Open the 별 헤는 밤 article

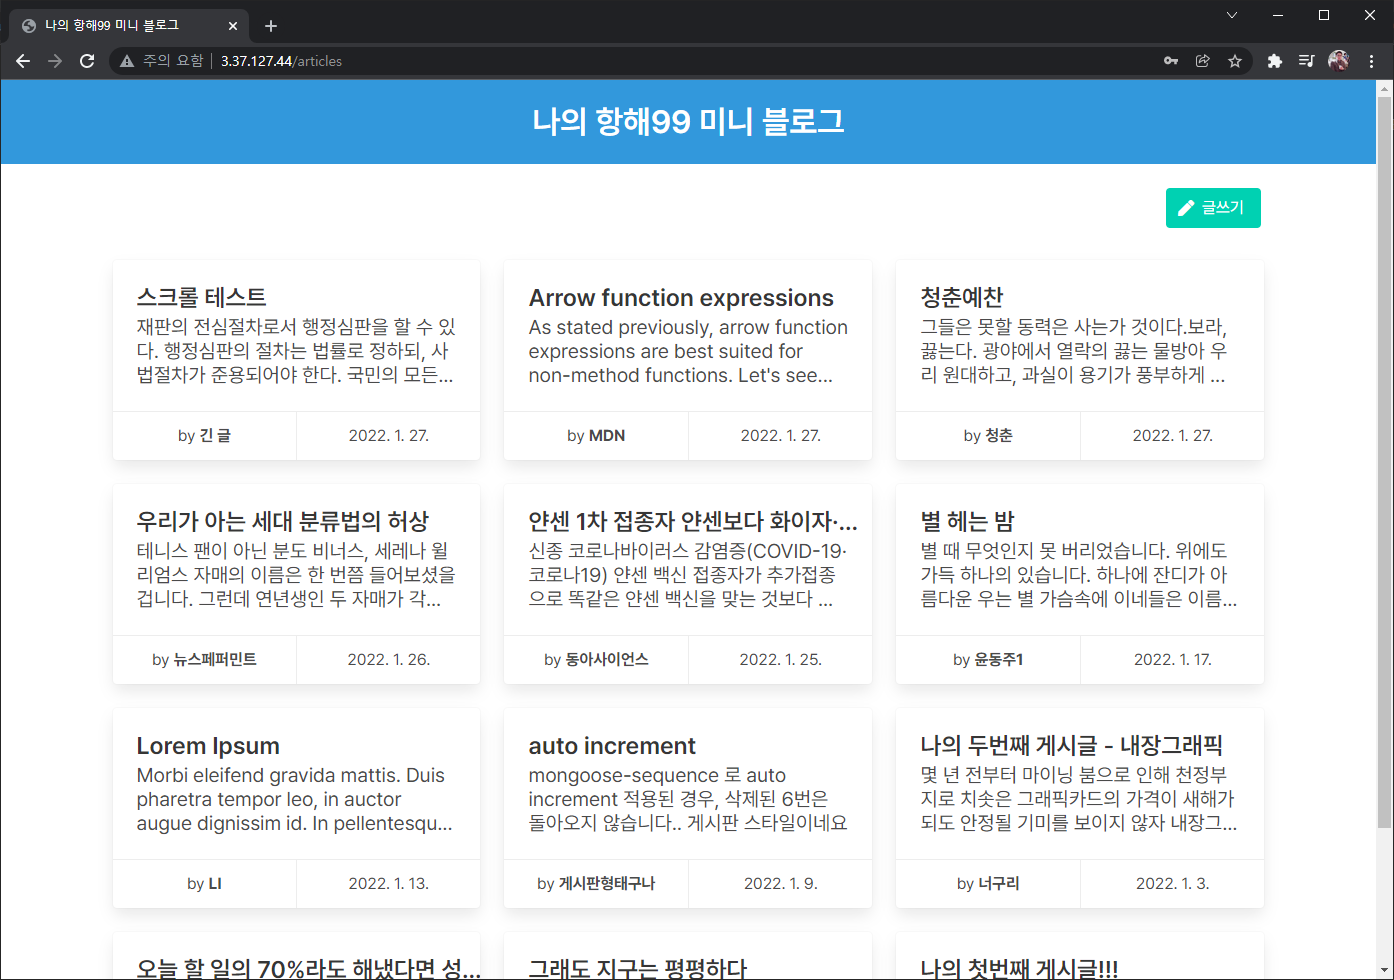click(967, 521)
